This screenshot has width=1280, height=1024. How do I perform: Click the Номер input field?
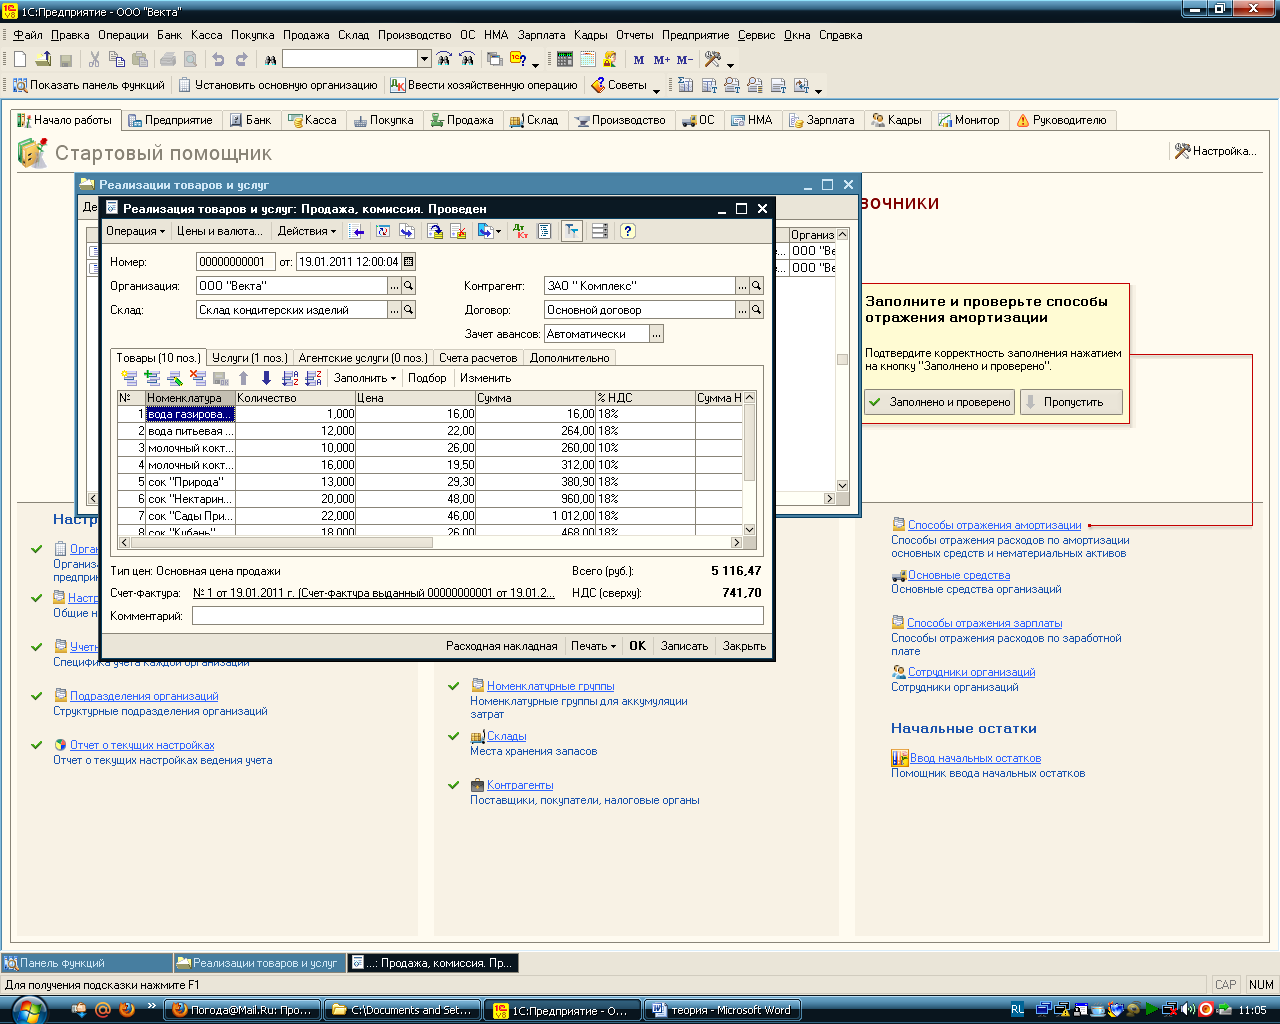pos(236,262)
